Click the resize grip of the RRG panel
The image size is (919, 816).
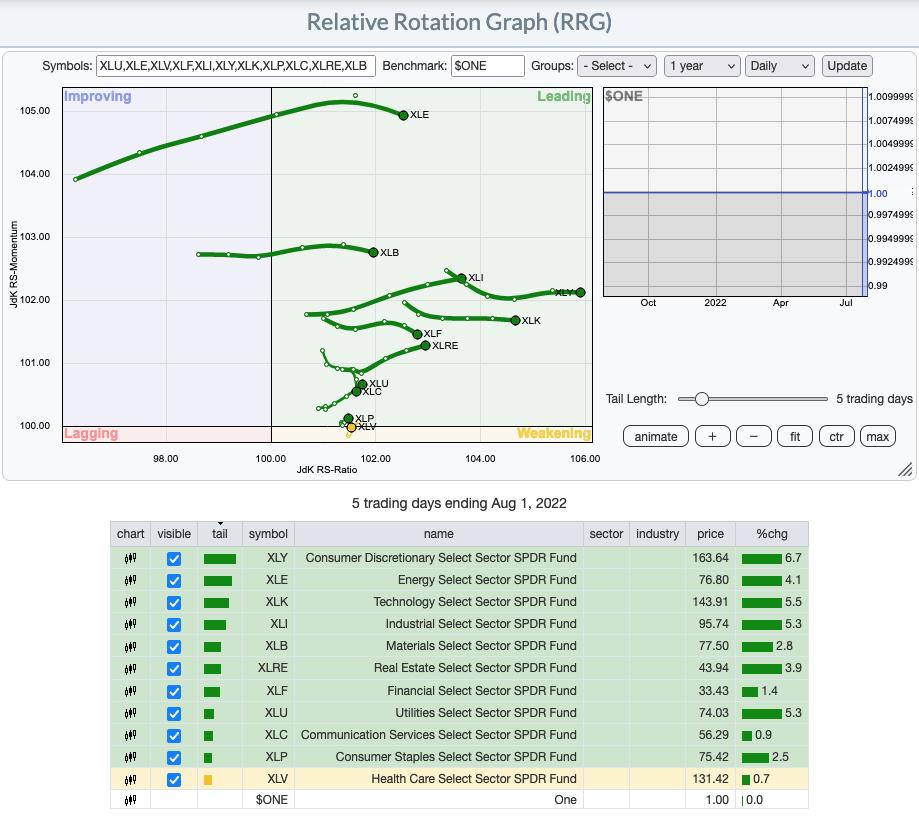coord(906,469)
